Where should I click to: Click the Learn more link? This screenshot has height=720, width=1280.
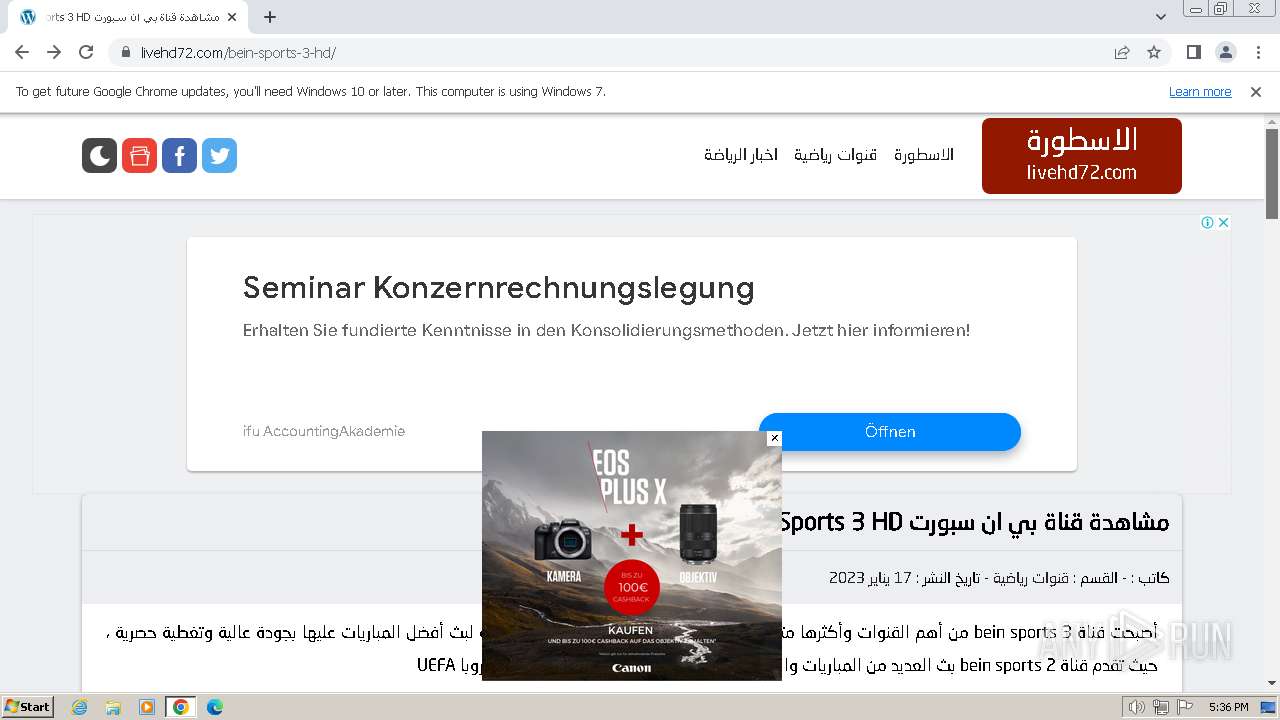coord(1200,91)
